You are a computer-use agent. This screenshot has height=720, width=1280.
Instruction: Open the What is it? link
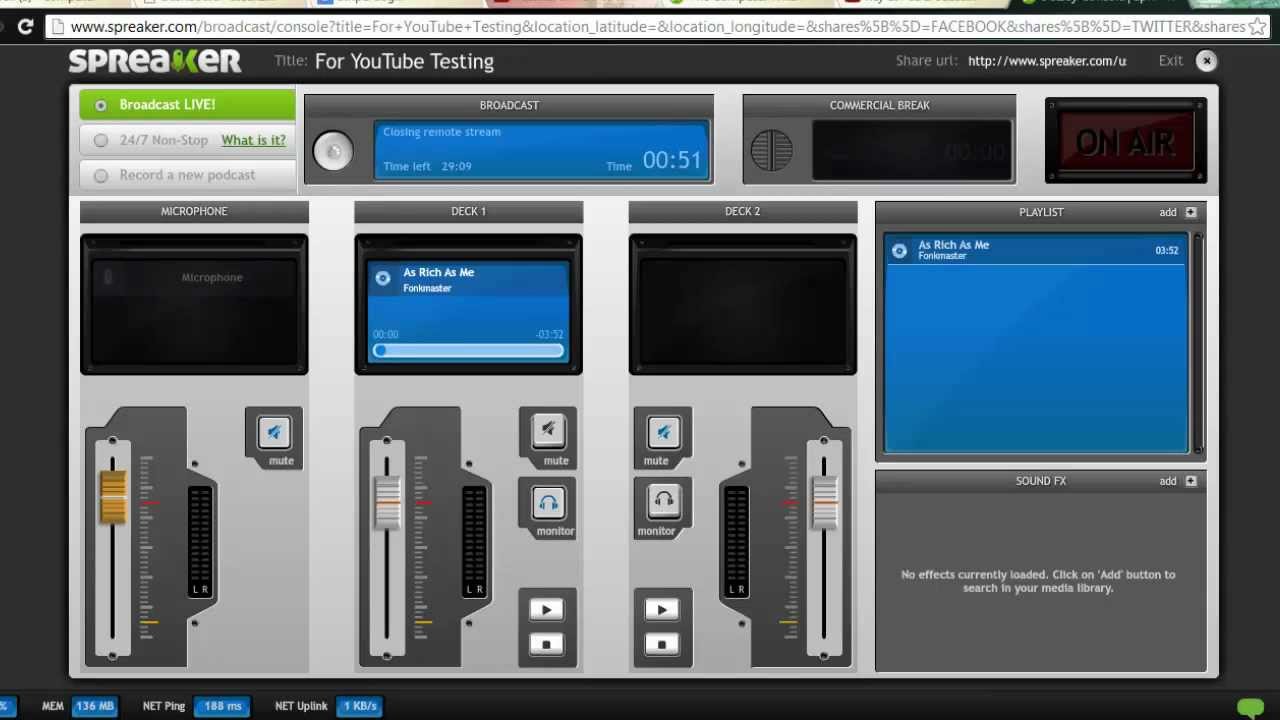(253, 140)
